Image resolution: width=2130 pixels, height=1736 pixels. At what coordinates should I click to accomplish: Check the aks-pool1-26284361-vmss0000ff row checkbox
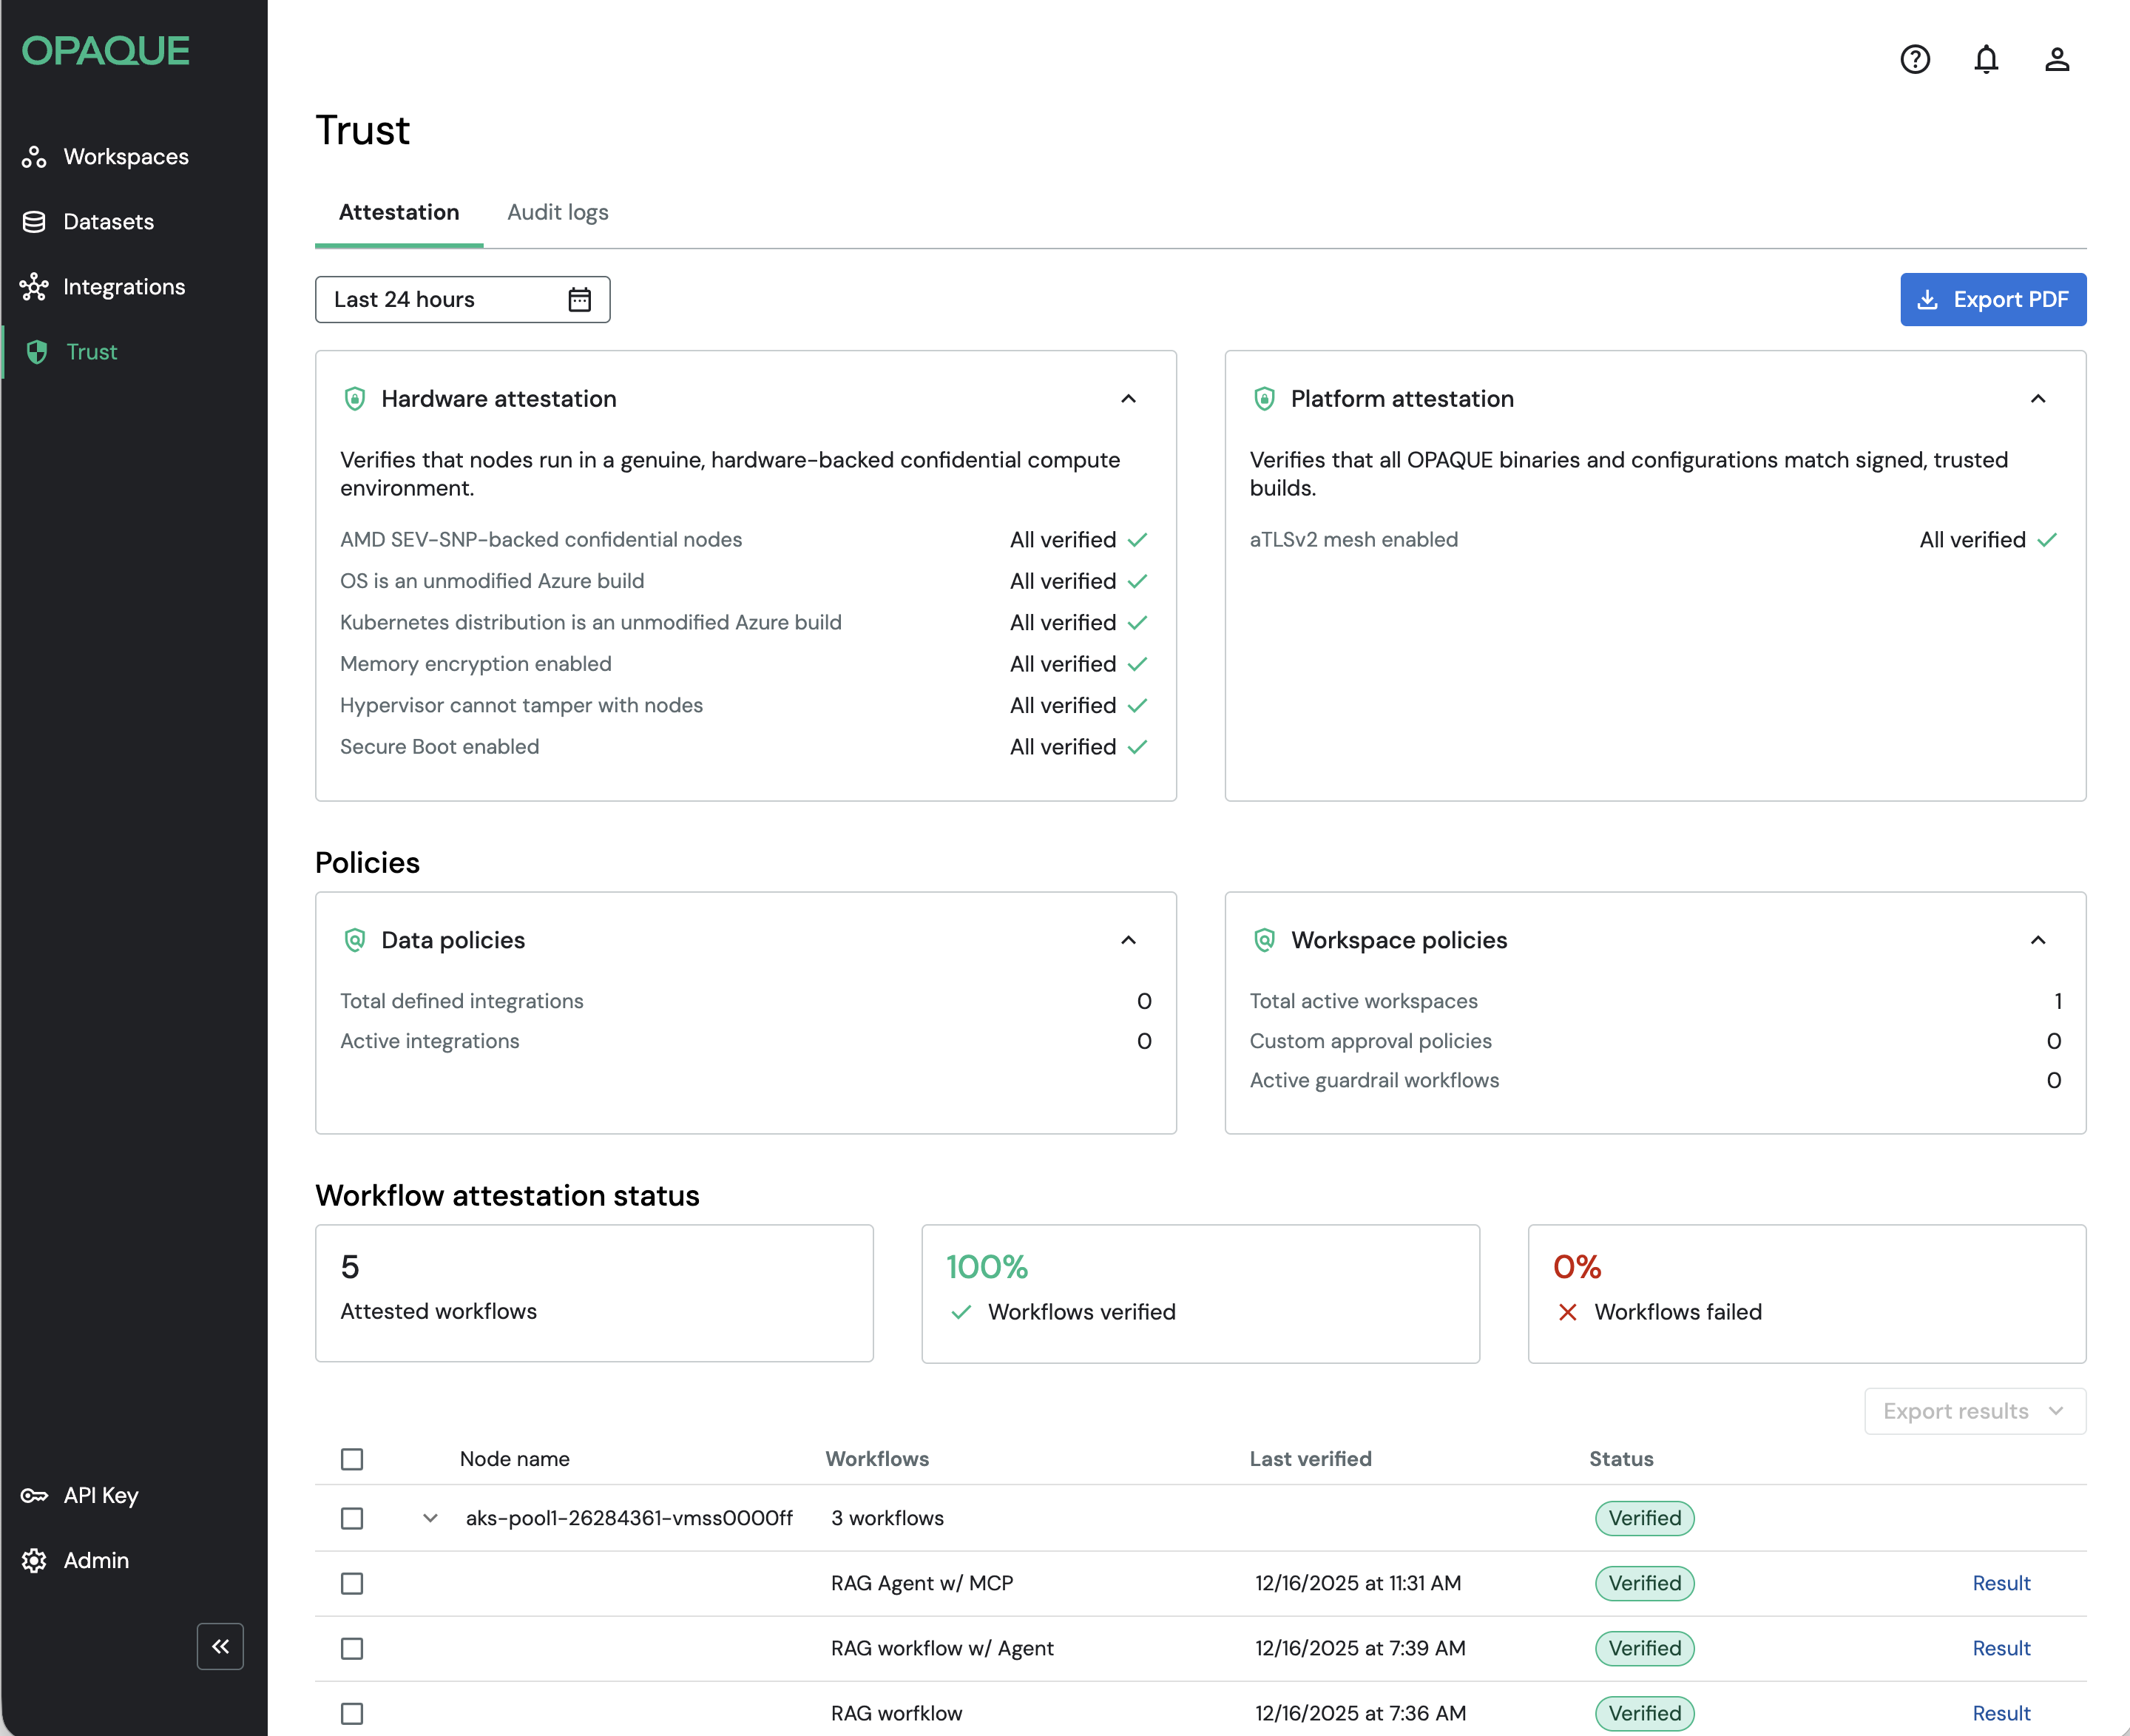click(x=352, y=1518)
